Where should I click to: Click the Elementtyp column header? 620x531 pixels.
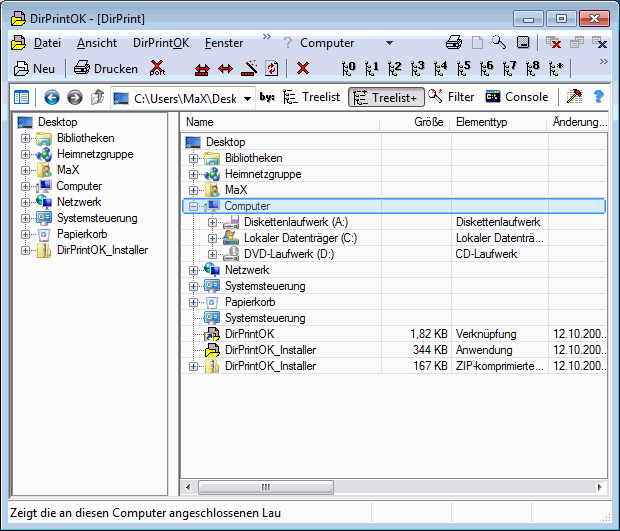498,122
